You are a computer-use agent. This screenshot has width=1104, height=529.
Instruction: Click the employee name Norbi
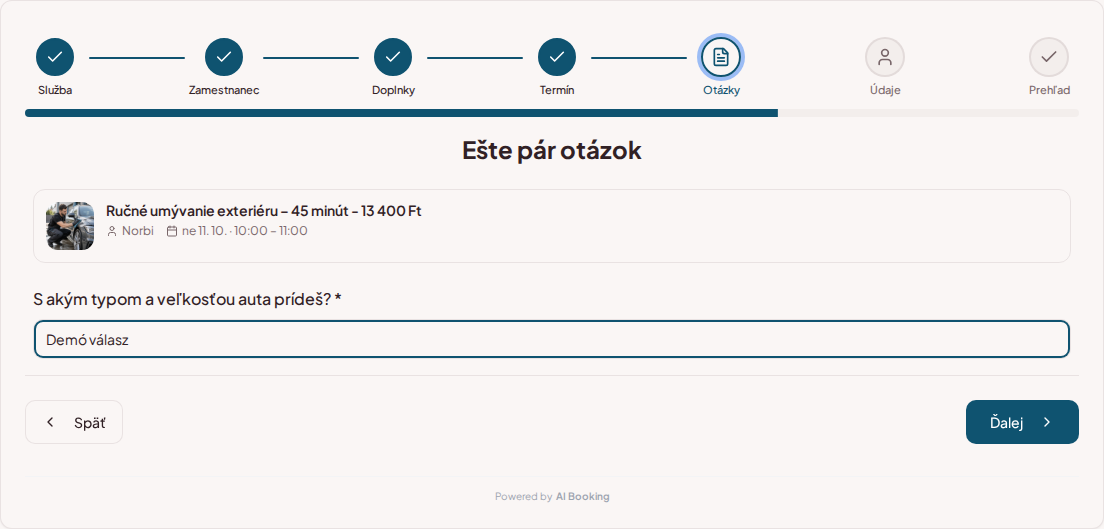[138, 231]
